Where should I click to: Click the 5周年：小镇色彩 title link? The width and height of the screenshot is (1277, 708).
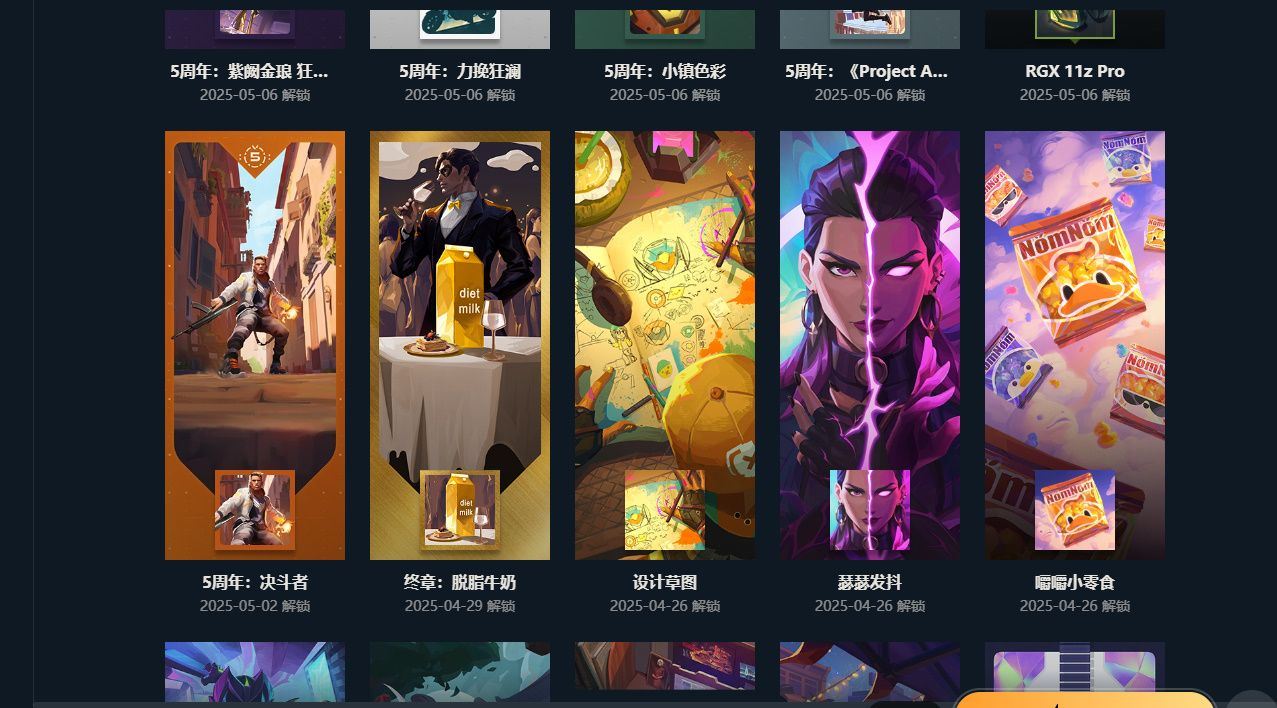[x=665, y=71]
